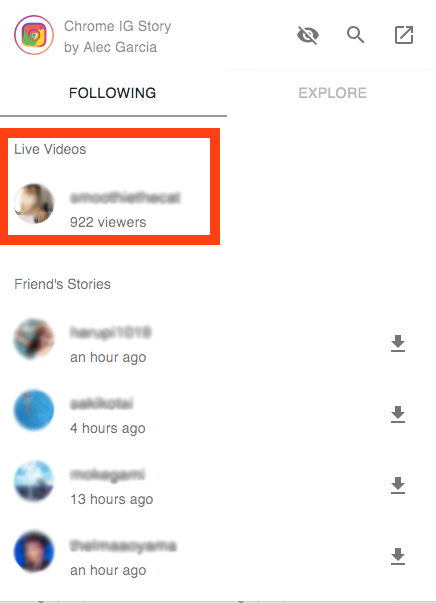Download the 4 hours ago story
436x603 pixels.
[x=398, y=414]
